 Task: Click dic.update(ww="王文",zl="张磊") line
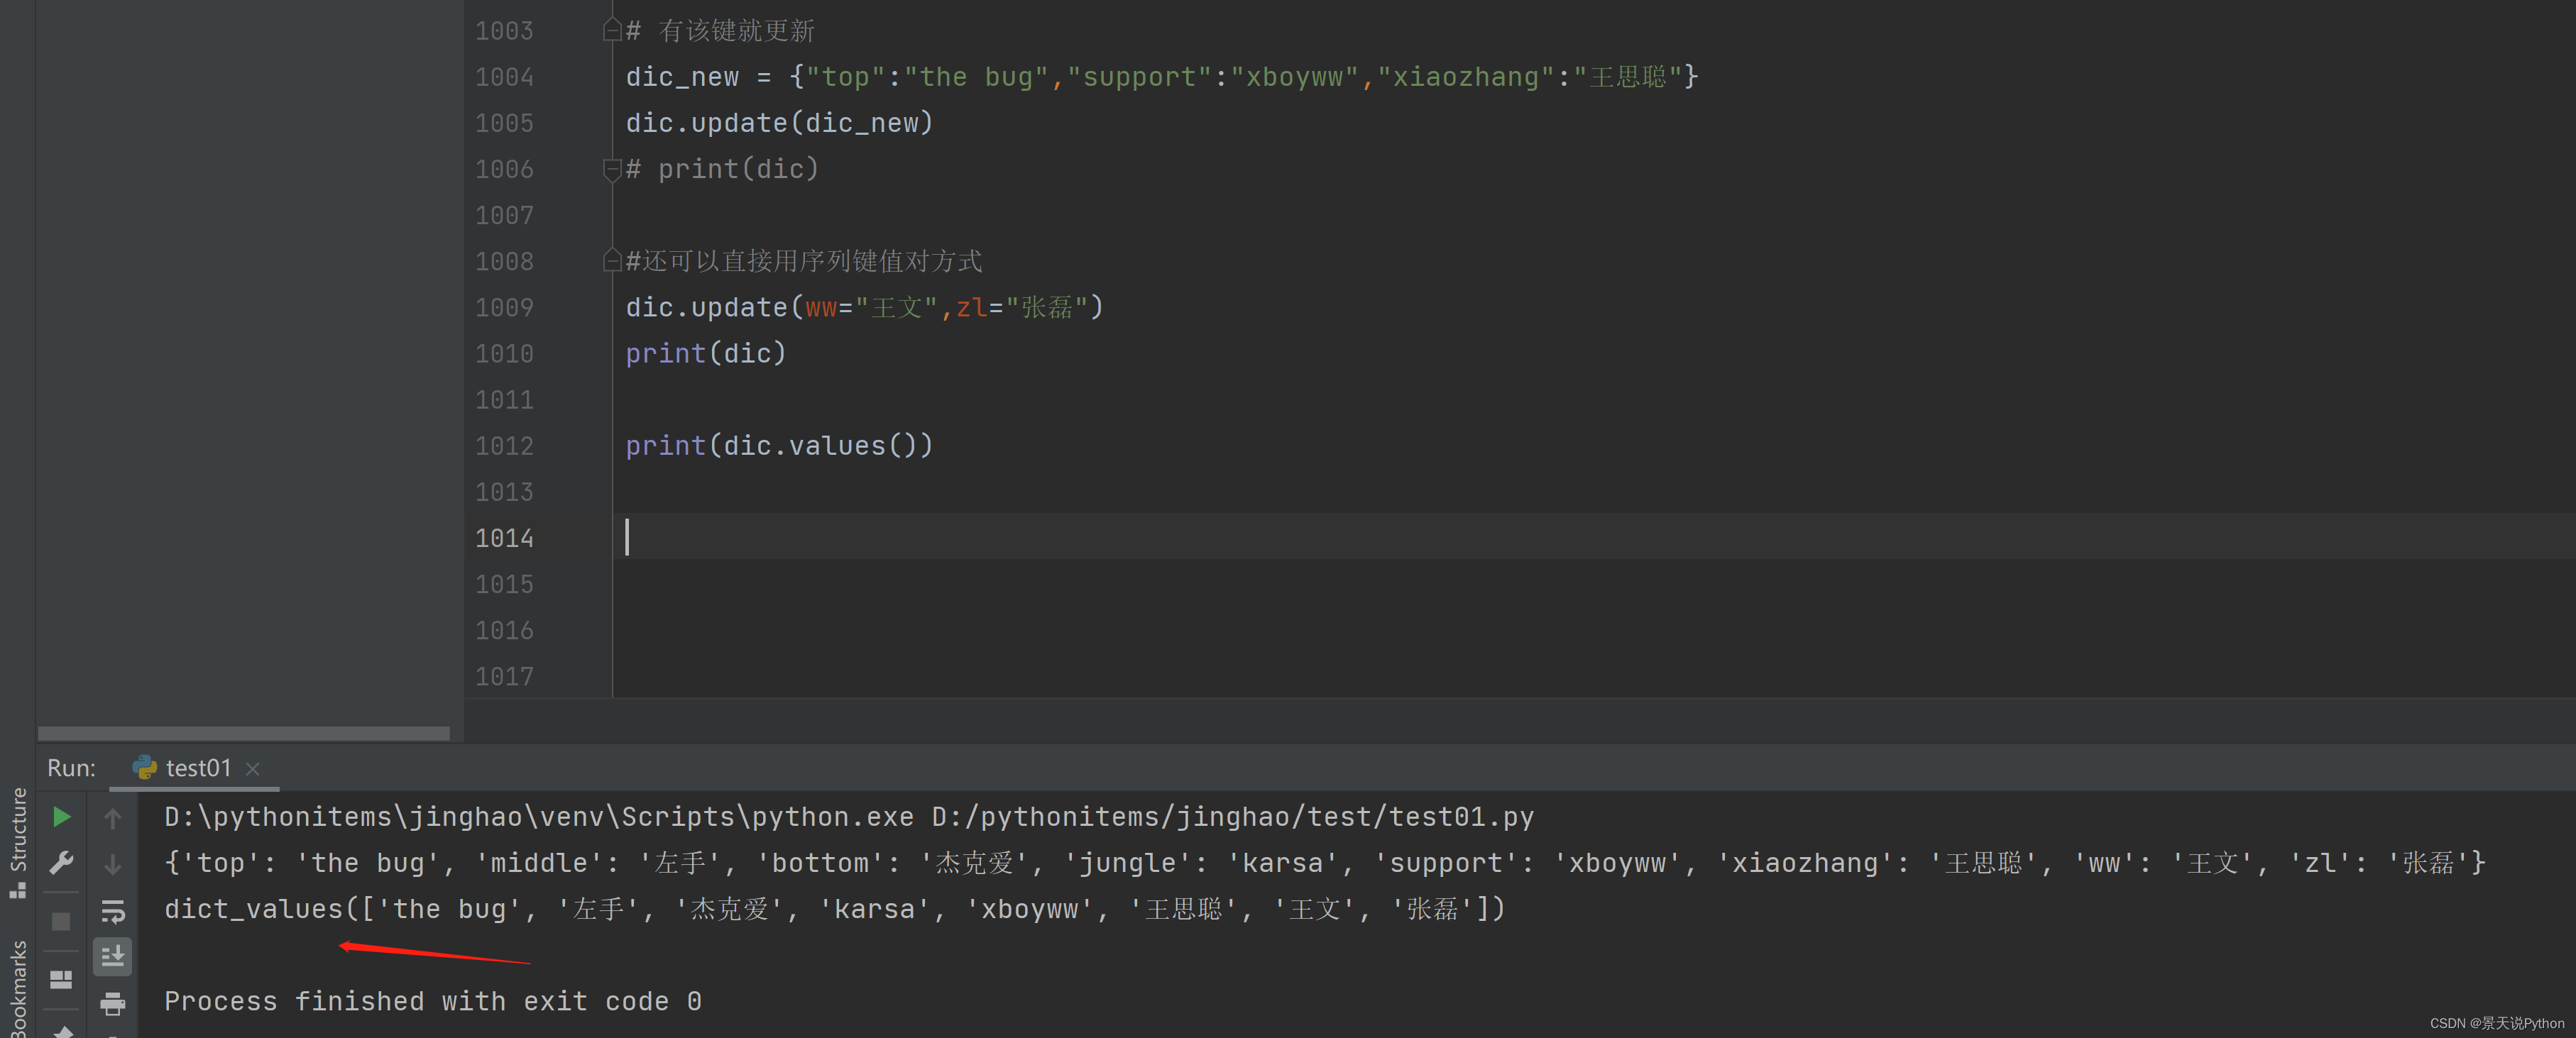[864, 307]
